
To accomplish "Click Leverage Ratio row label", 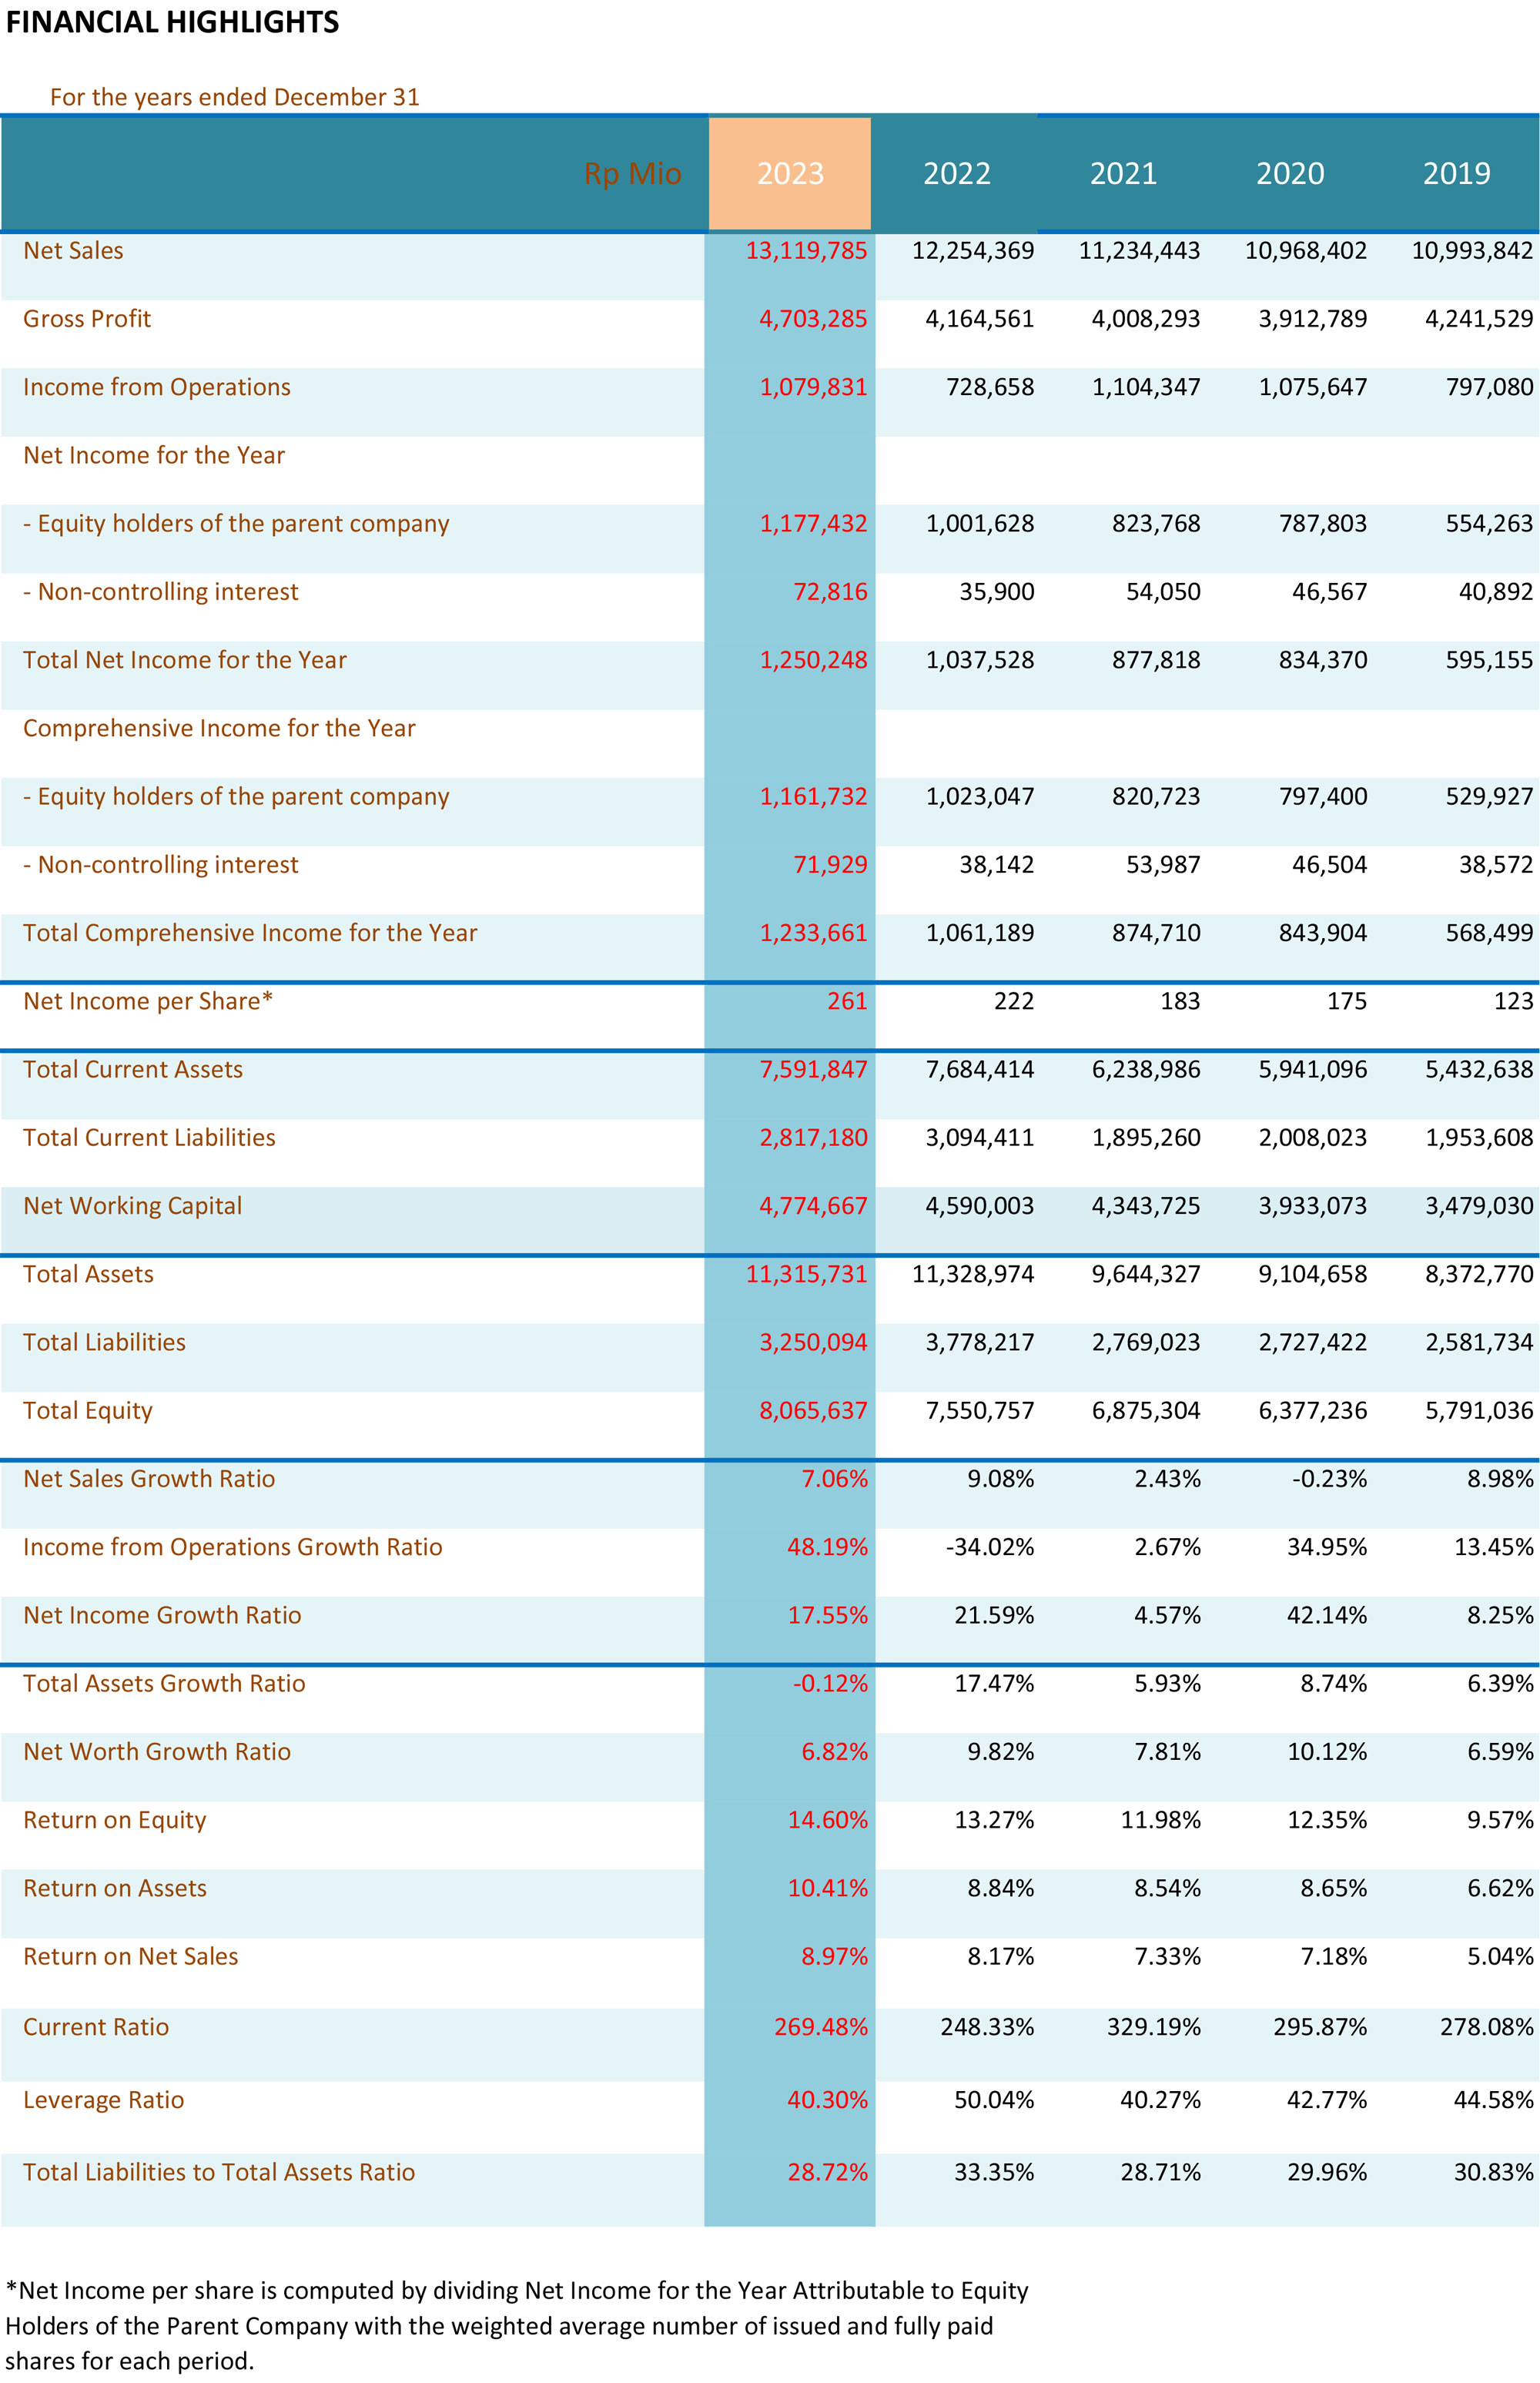I will pos(104,2100).
